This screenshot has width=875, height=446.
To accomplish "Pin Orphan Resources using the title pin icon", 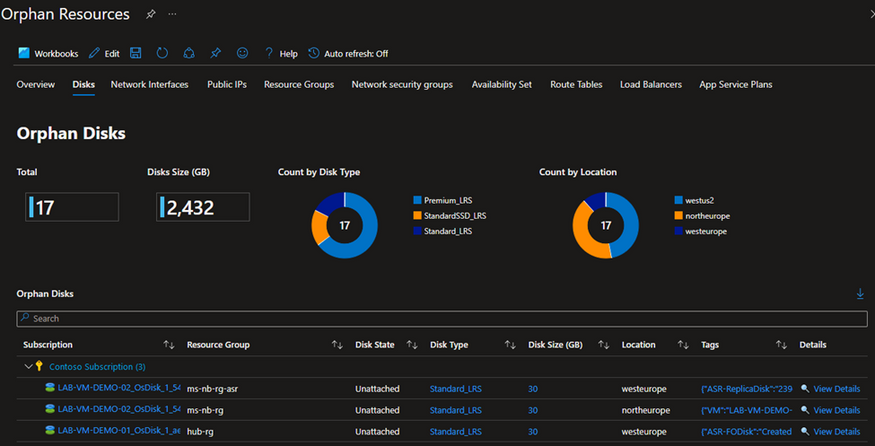I will point(150,15).
